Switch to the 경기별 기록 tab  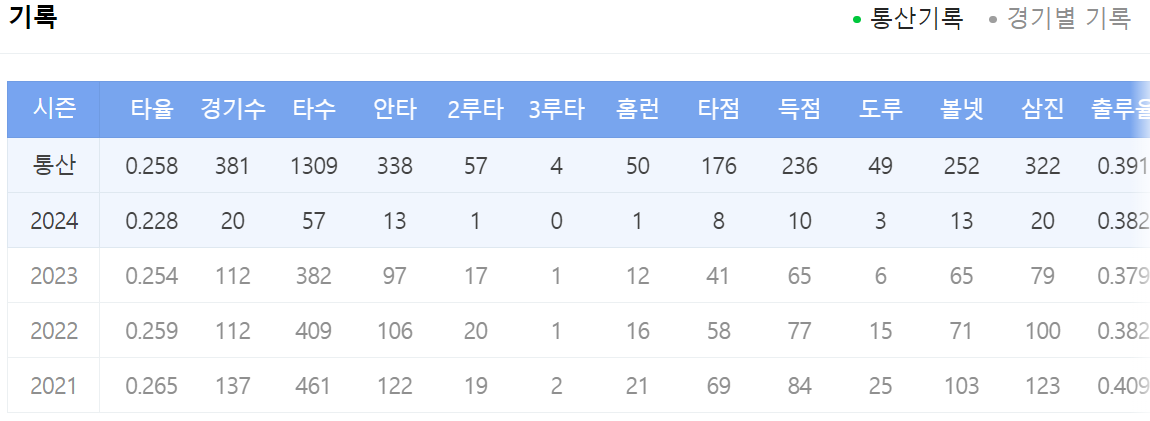point(1069,18)
